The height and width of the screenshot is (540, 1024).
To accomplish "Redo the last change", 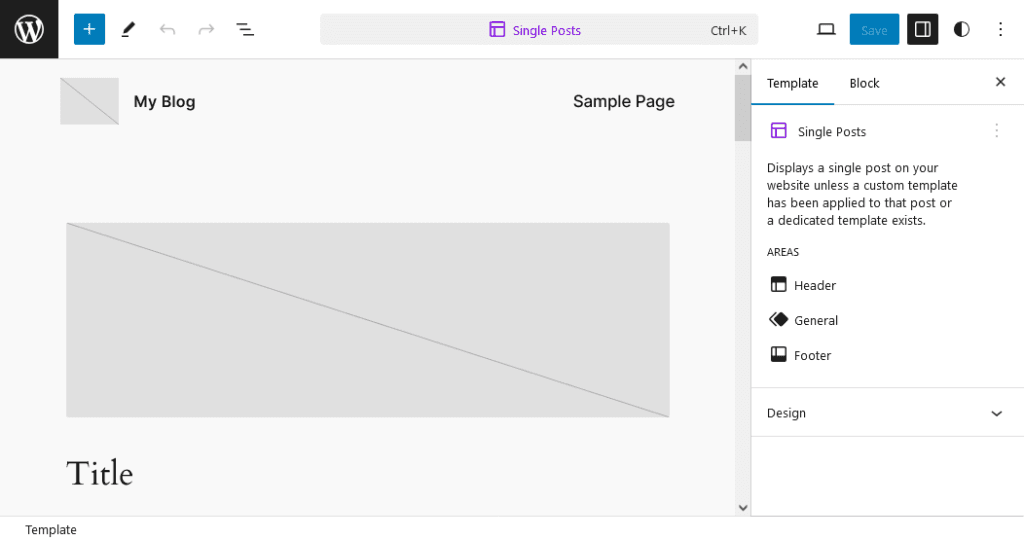I will pos(206,29).
